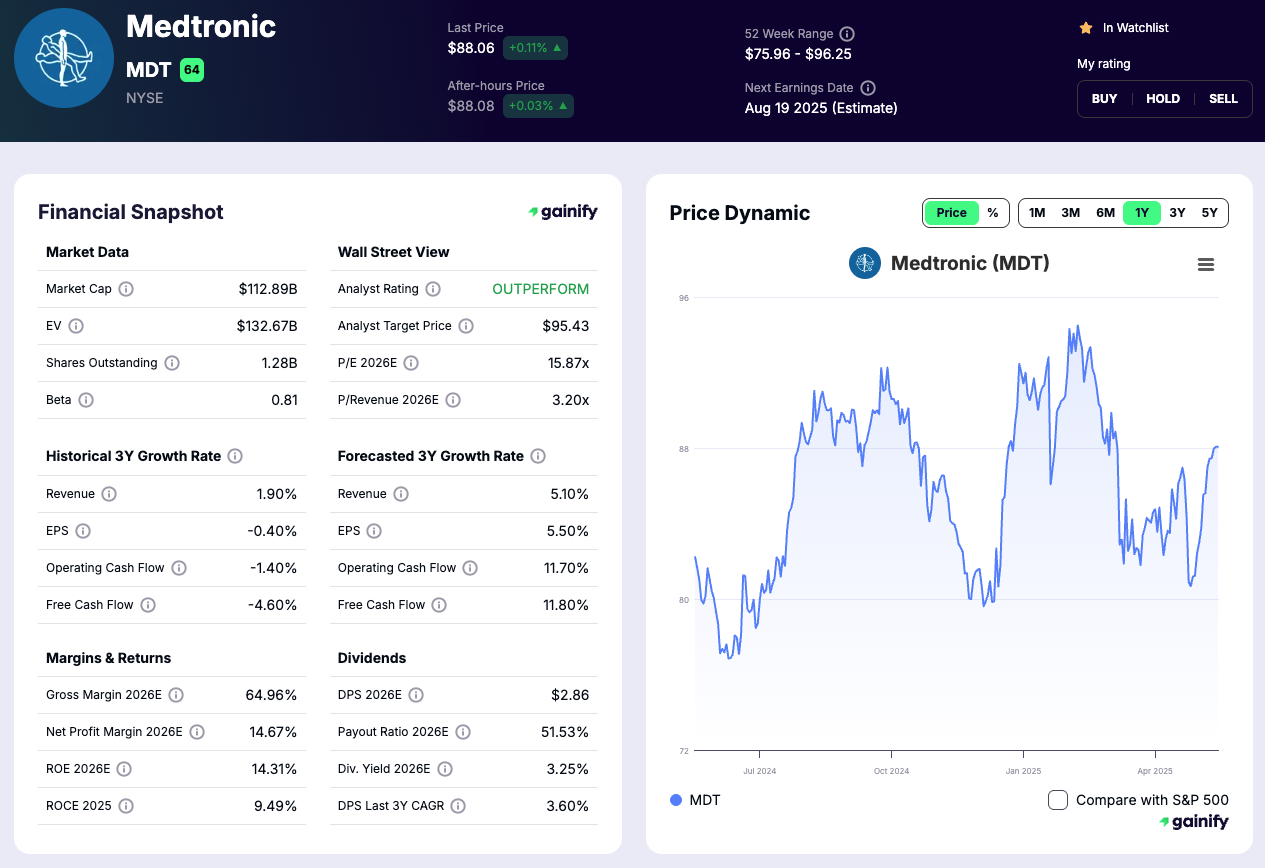Select the 3M time range
The height and width of the screenshot is (868, 1265).
point(1070,213)
